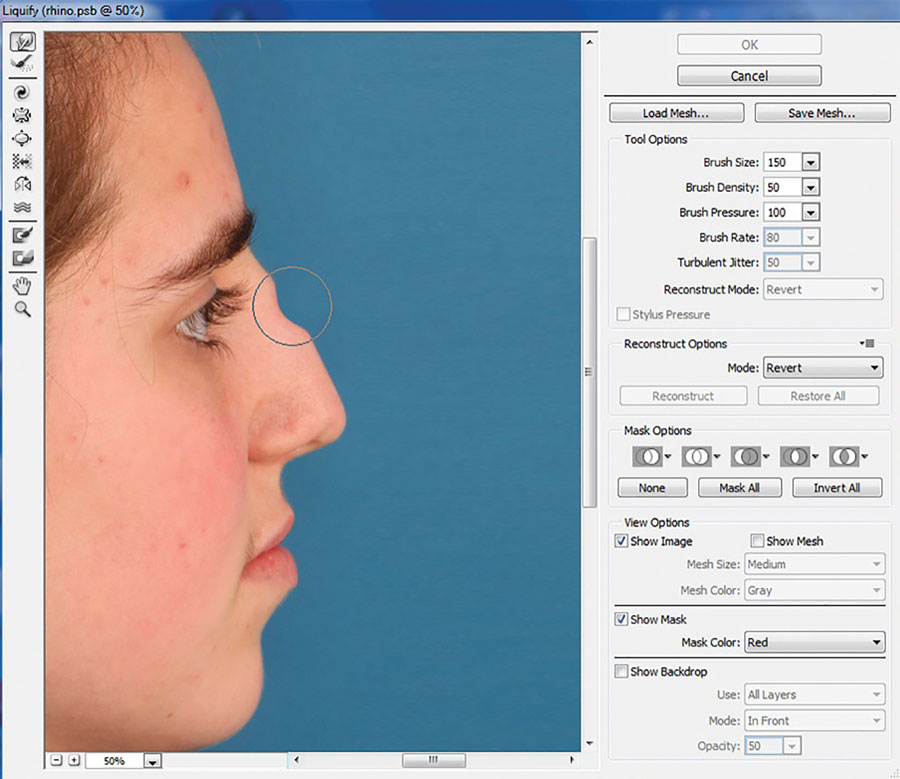Click the Load Mesh button
This screenshot has height=779, width=900.
(677, 113)
